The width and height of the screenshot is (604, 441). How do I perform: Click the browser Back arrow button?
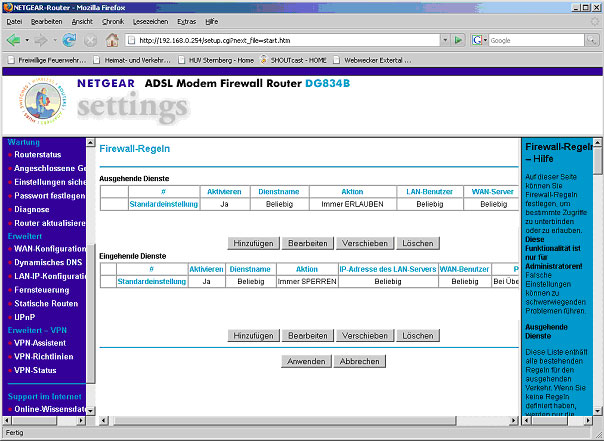14,40
